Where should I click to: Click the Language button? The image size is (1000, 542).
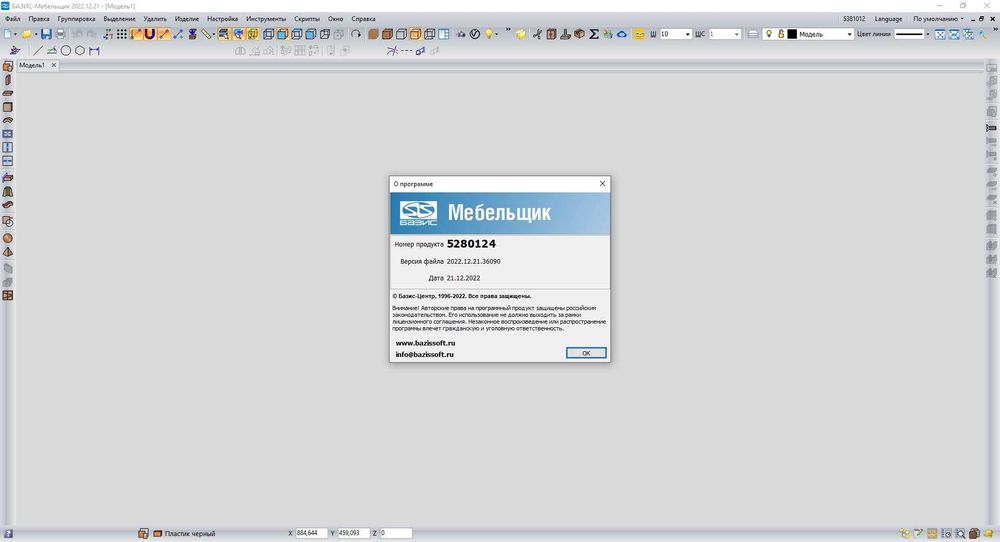tap(888, 19)
